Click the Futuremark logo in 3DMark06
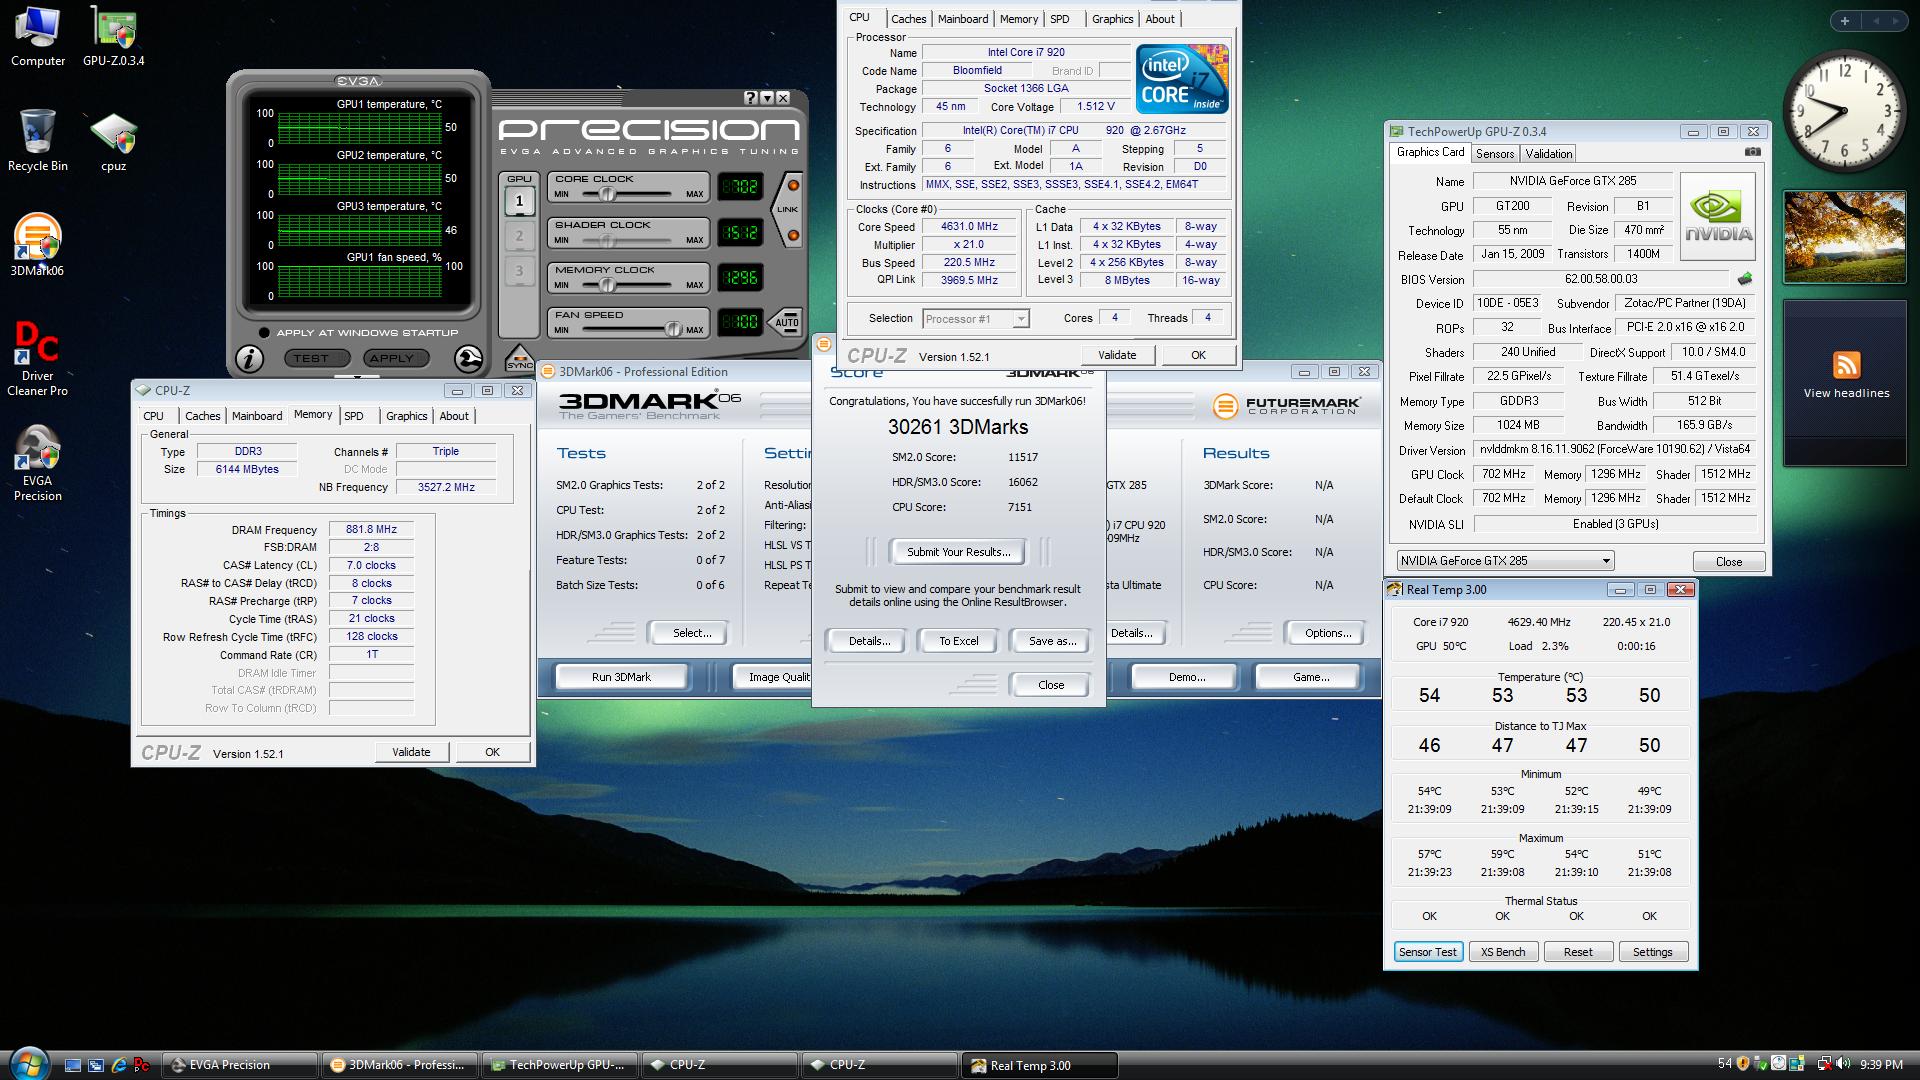The image size is (1920, 1080). pyautogui.click(x=1285, y=406)
